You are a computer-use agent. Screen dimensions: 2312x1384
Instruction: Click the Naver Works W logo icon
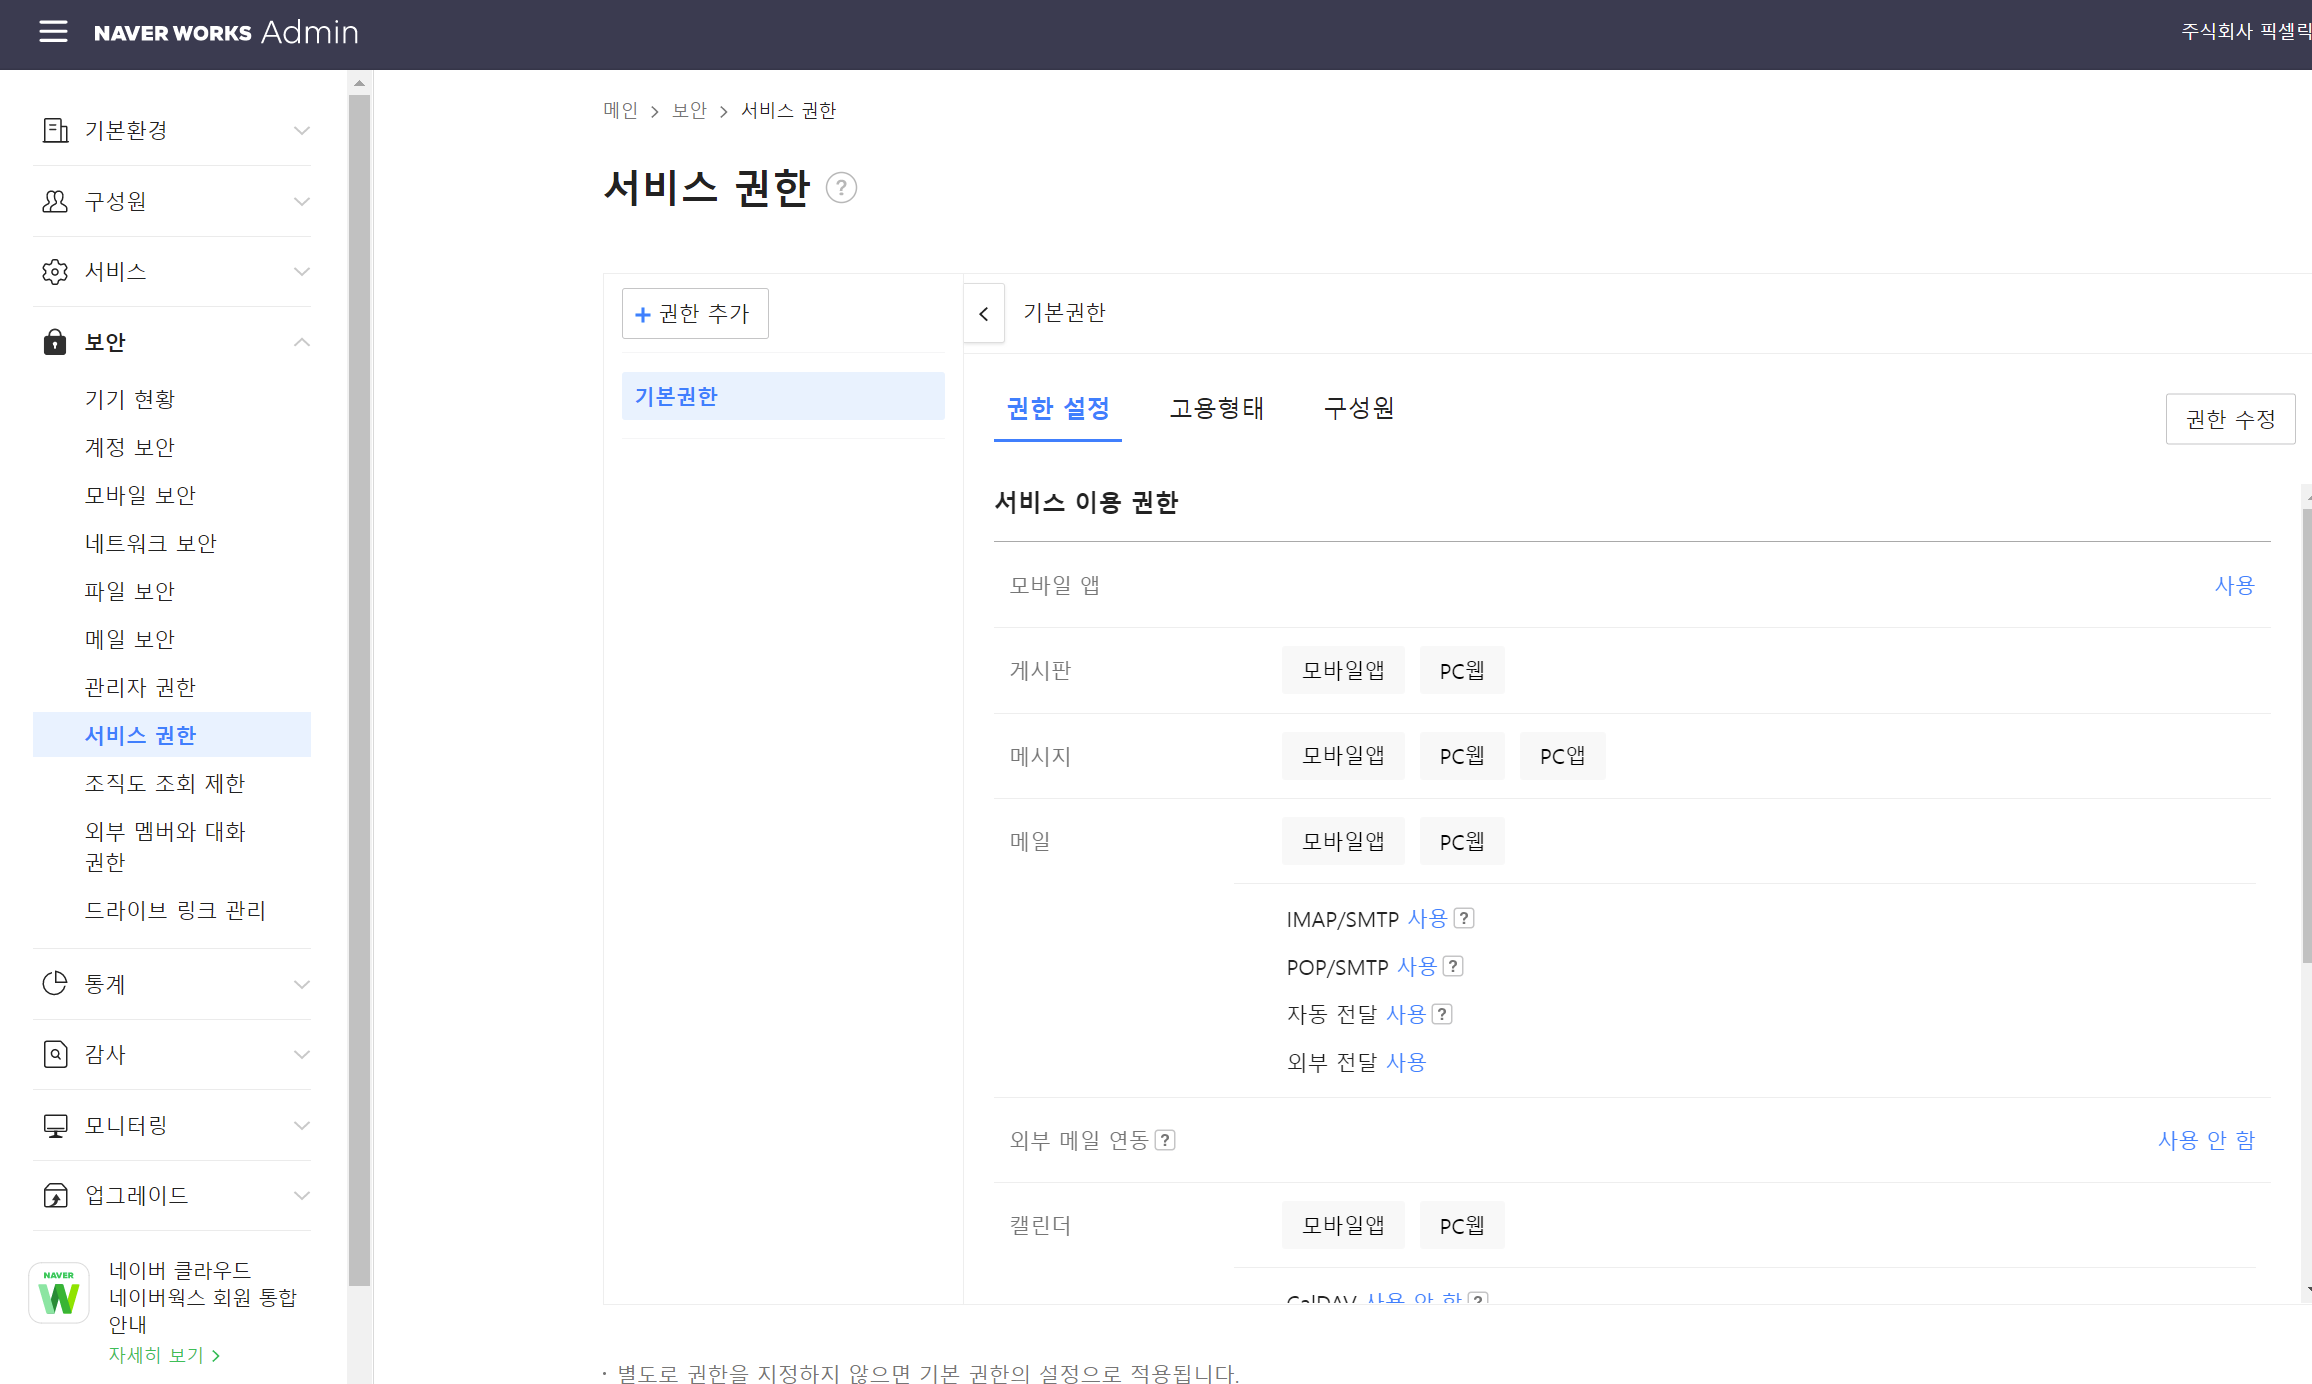coord(59,1294)
